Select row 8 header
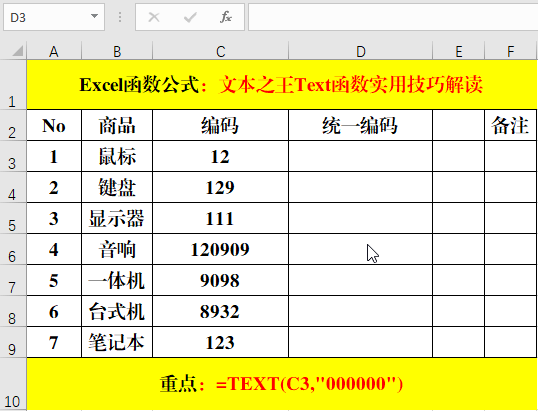This screenshot has height=411, width=538. click(13, 311)
